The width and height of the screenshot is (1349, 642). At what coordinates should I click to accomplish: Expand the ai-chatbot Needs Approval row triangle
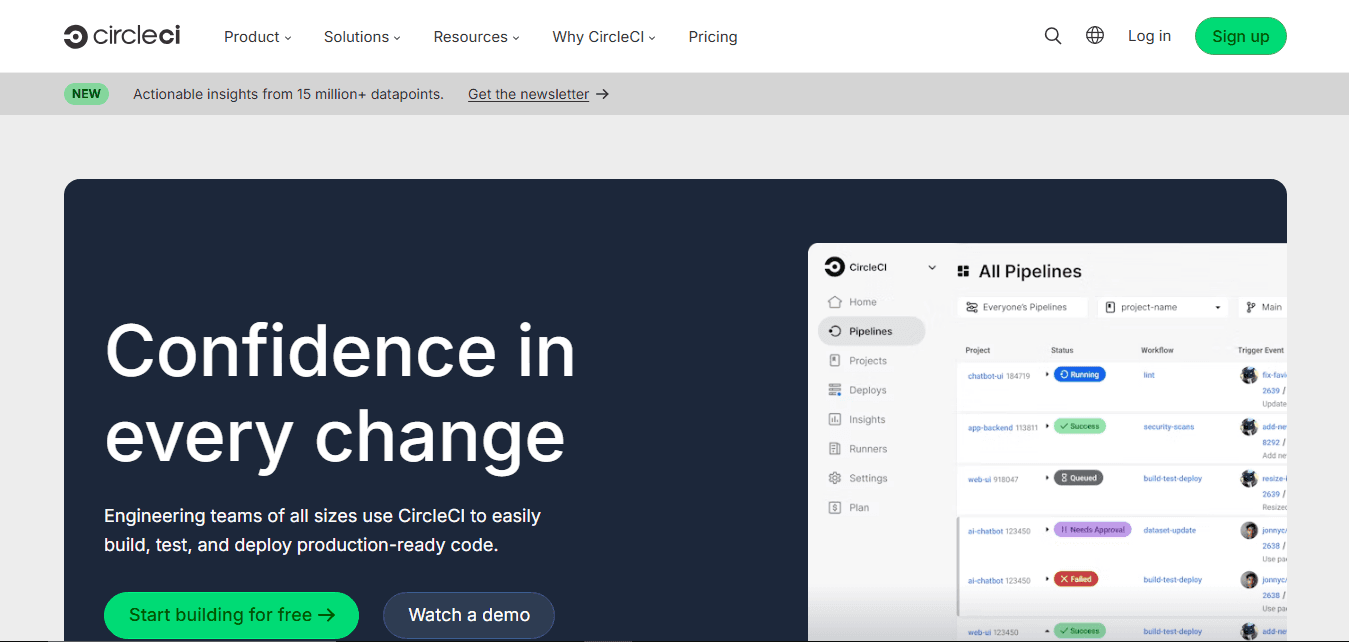pos(1047,529)
